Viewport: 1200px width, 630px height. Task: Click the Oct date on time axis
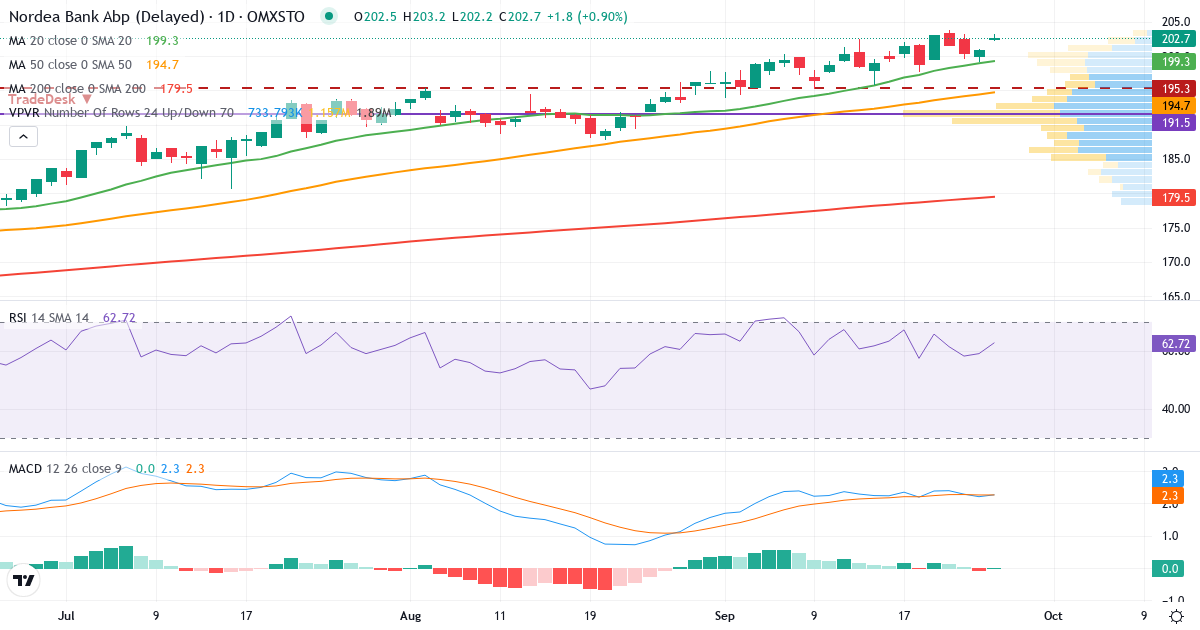tap(1053, 616)
